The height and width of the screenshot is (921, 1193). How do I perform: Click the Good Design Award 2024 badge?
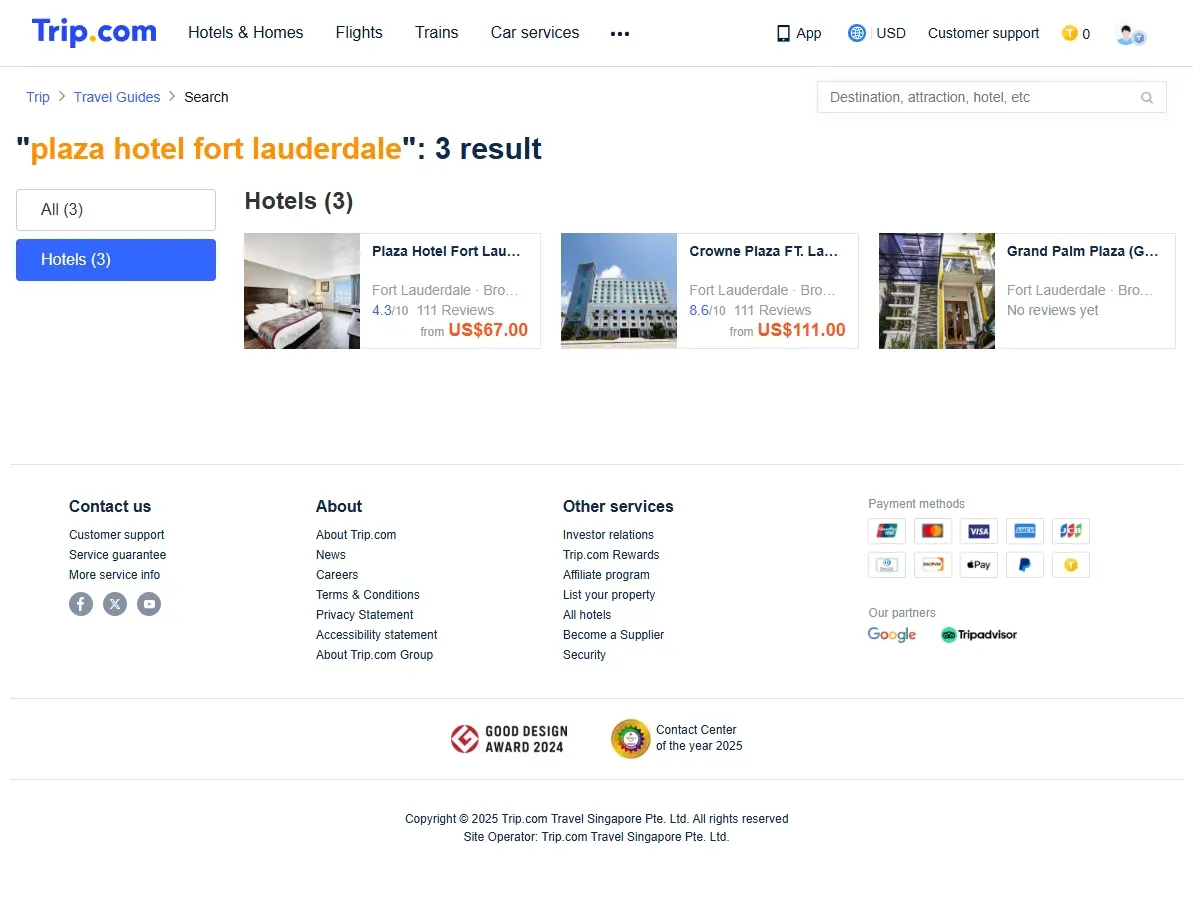[x=509, y=738]
